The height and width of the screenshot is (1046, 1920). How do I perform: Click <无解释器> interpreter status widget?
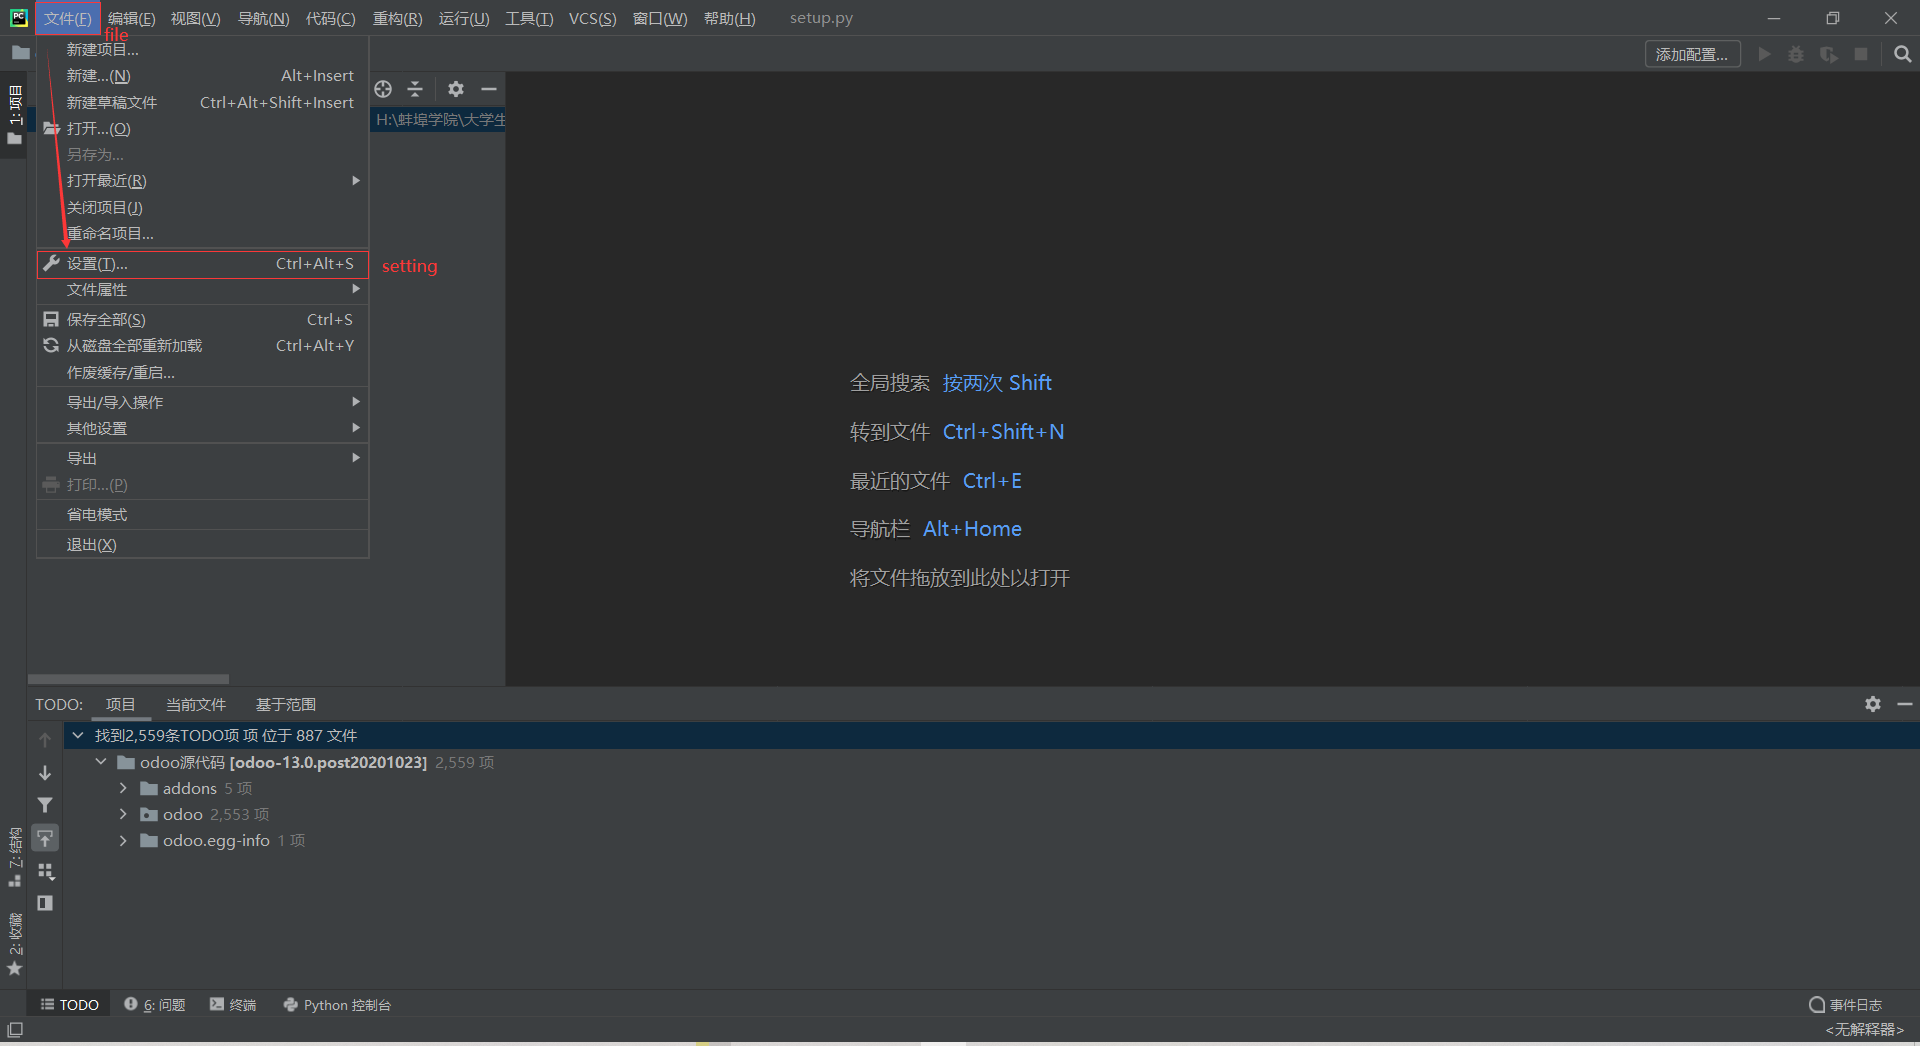1864,1029
